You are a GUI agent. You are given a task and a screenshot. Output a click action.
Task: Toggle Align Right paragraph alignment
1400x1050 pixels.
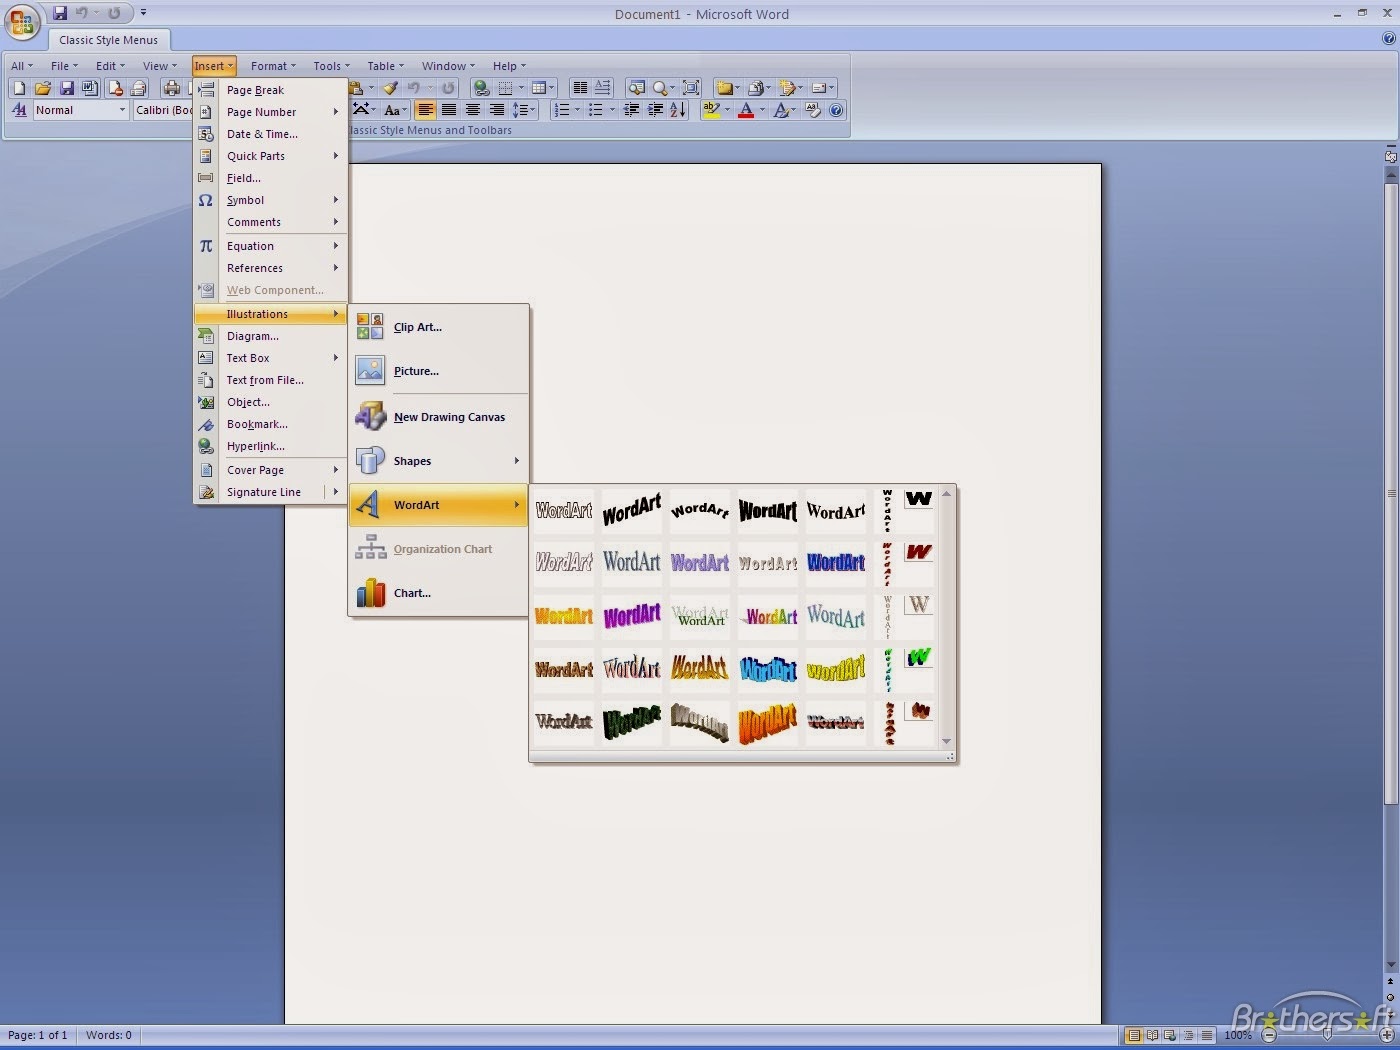coord(496,110)
